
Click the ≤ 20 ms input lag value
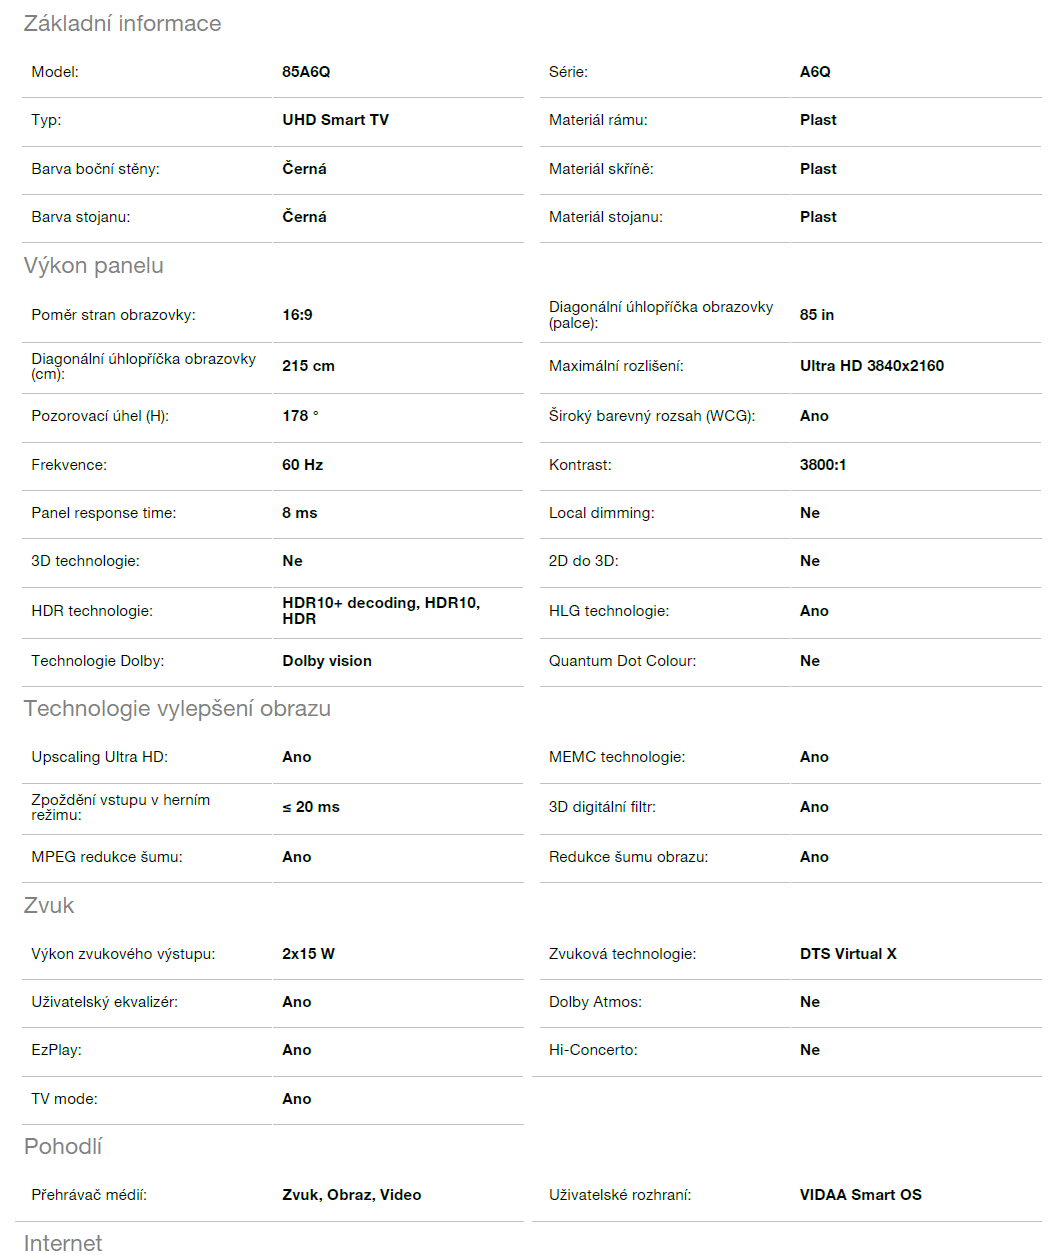(x=310, y=807)
